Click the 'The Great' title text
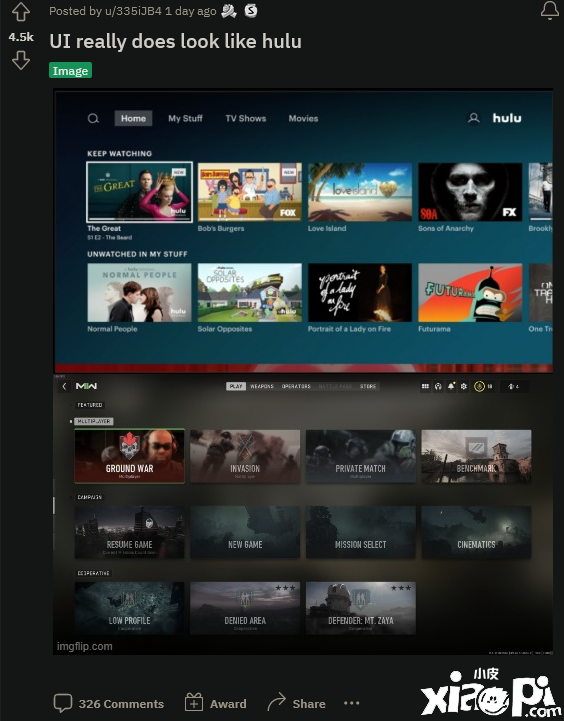564x721 pixels. click(104, 229)
